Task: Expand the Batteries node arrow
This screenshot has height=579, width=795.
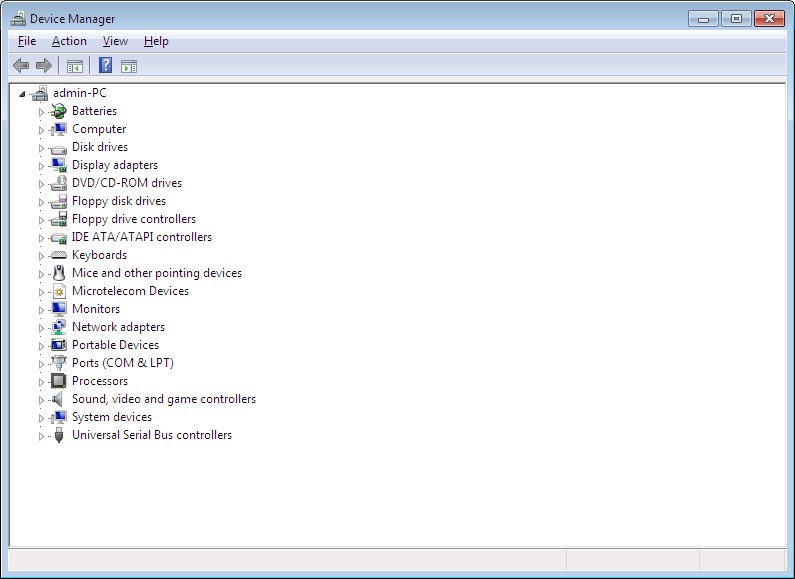Action: (42, 112)
